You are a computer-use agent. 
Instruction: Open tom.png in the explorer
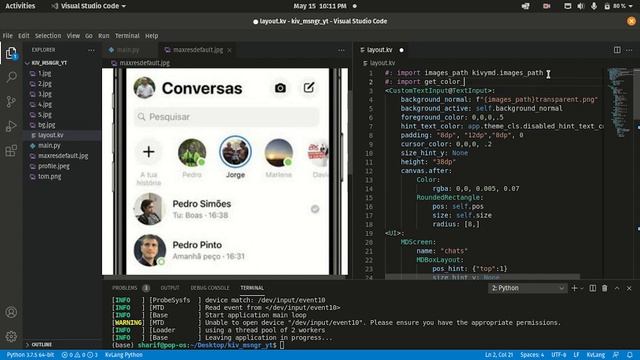pyautogui.click(x=49, y=176)
